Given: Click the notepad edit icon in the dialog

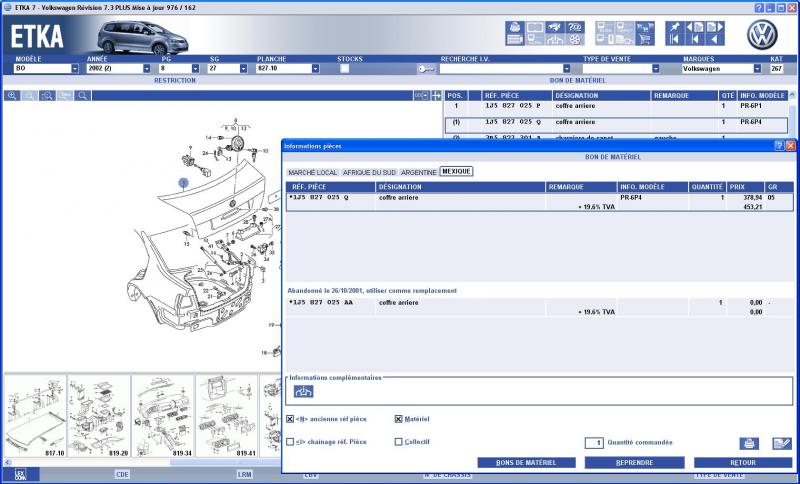Looking at the screenshot, I should [x=782, y=443].
